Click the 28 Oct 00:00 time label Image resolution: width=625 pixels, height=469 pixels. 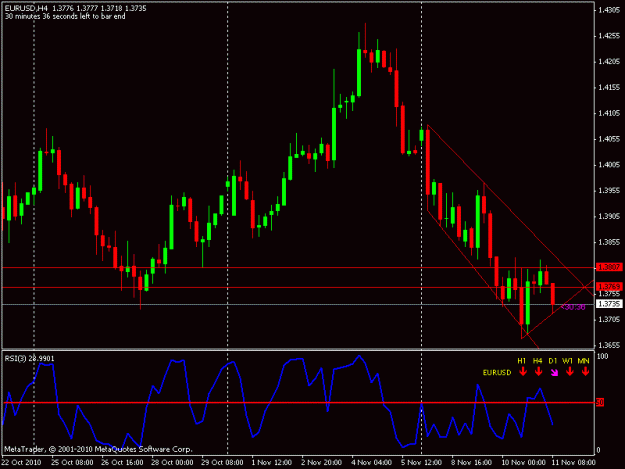point(172,462)
